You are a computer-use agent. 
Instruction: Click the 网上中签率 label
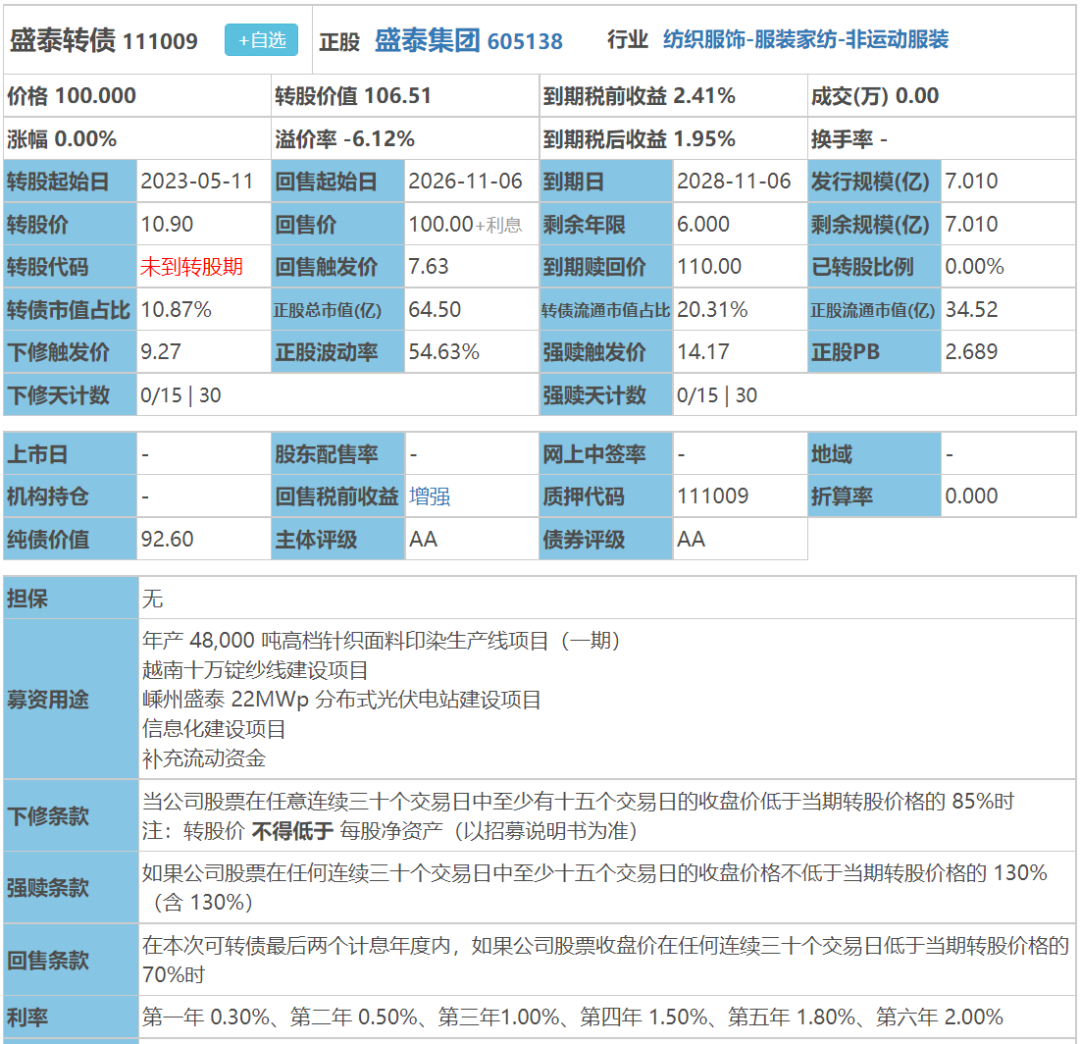(x=594, y=455)
